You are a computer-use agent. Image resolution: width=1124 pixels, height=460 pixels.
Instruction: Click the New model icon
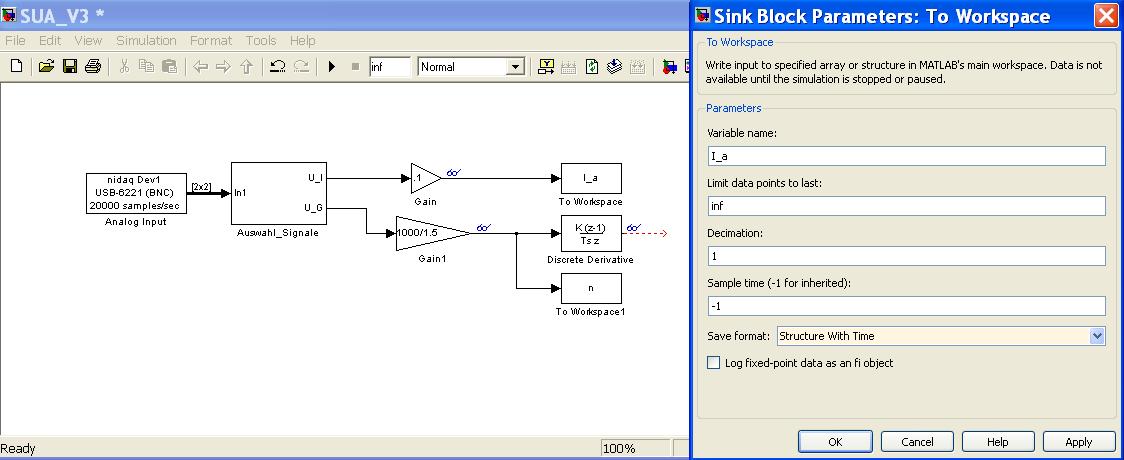click(16, 67)
